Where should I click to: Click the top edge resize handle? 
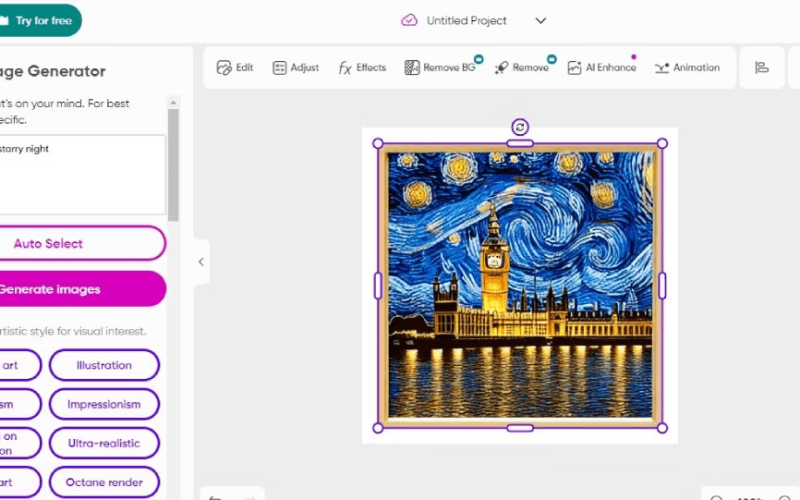tap(520, 143)
